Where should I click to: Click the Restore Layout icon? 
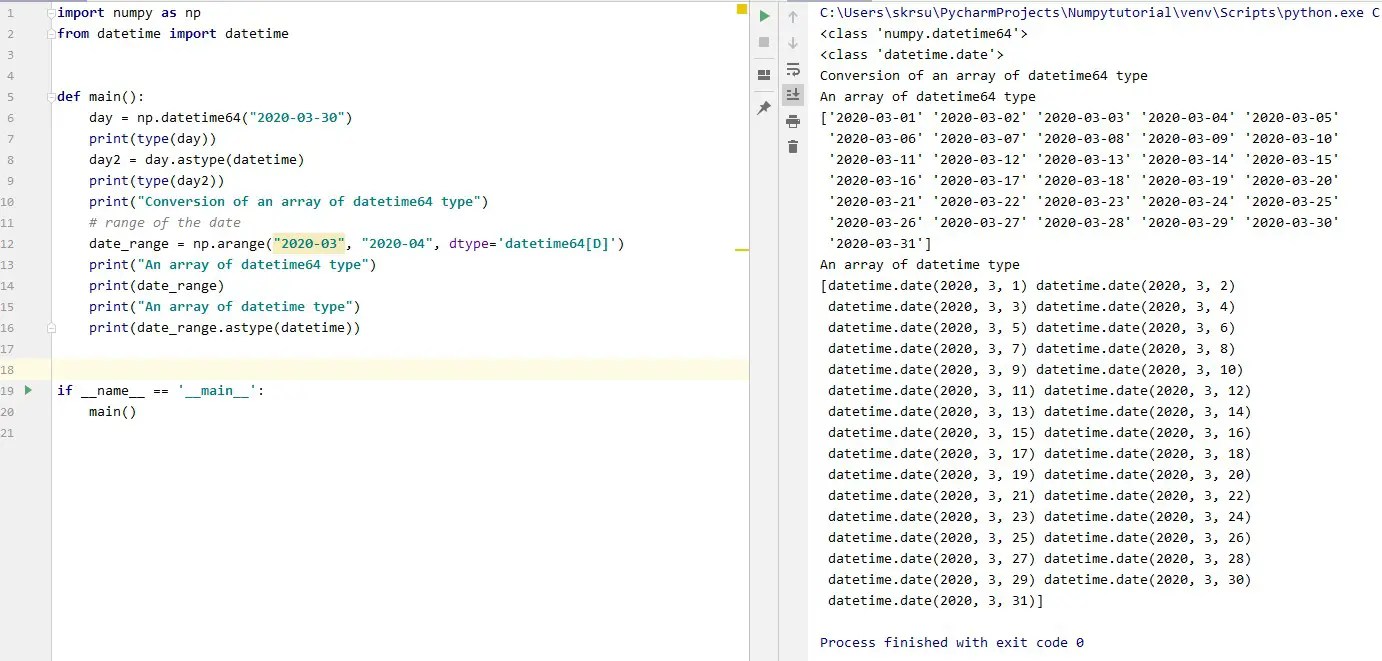[763, 72]
